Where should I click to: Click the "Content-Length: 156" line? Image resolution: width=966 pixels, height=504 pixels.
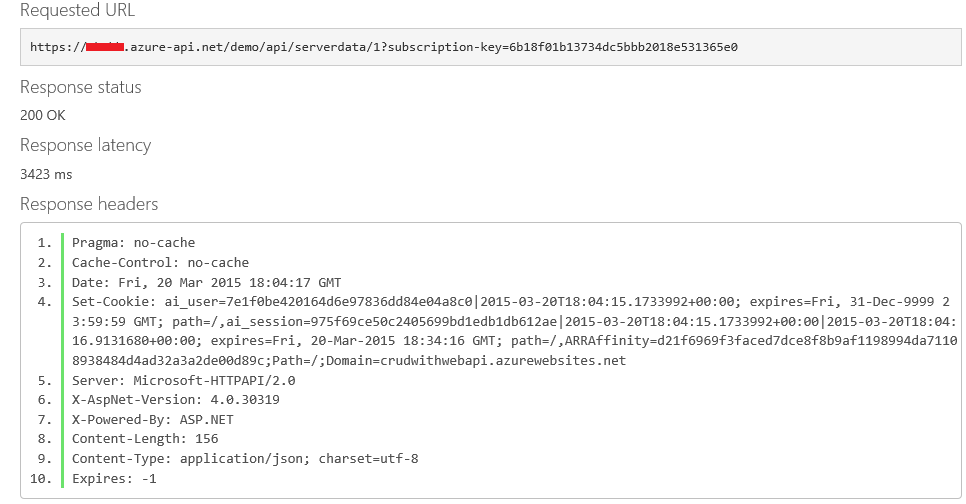pyautogui.click(x=145, y=439)
